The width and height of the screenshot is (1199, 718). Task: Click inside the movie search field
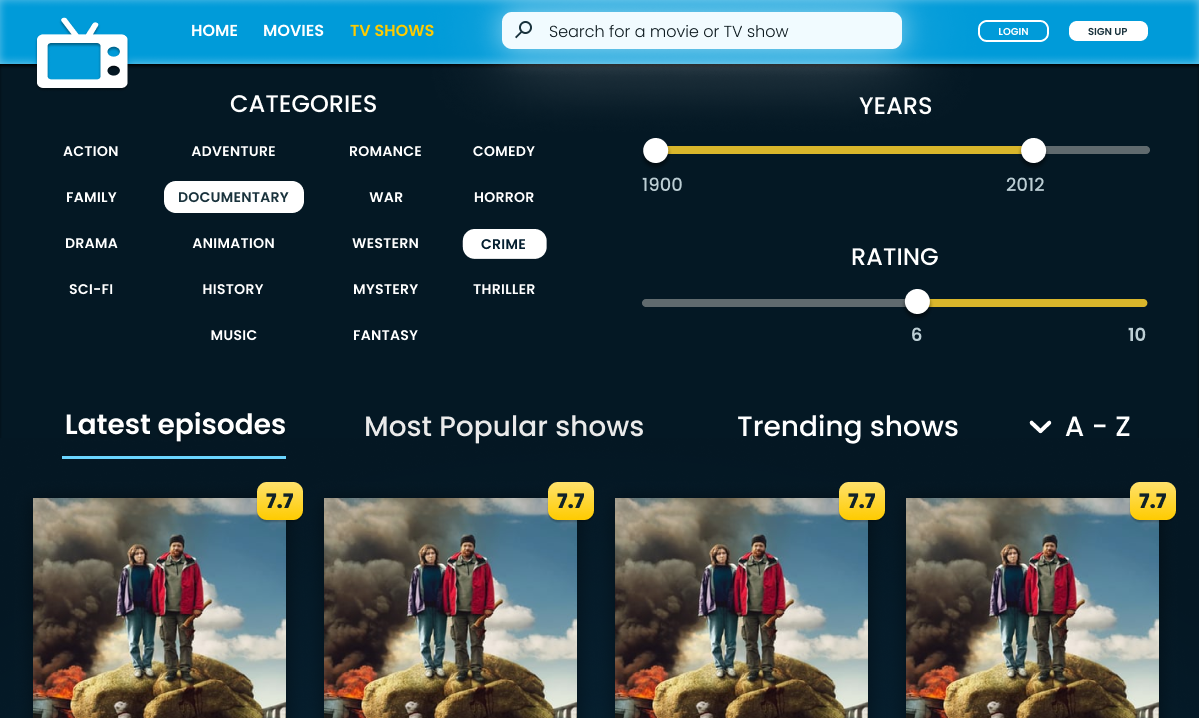700,30
